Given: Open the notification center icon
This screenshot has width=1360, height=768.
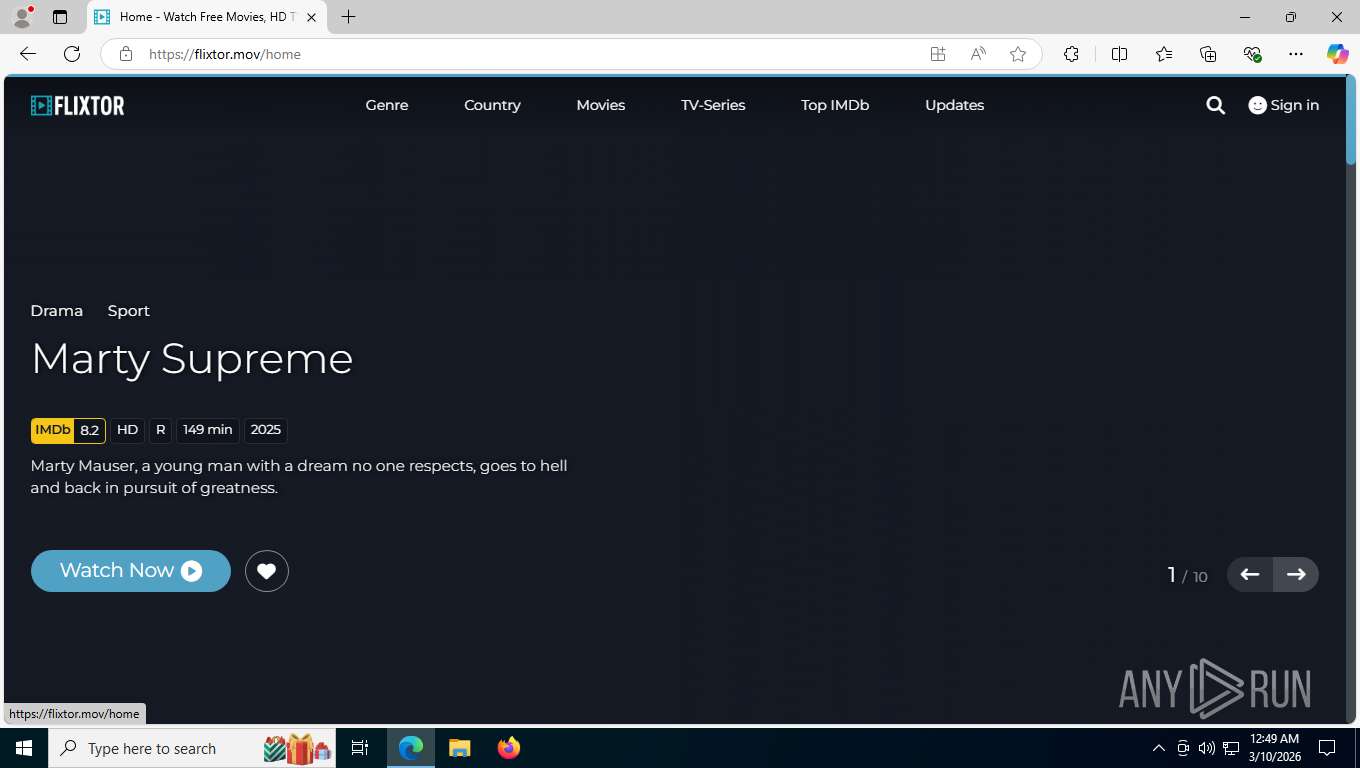Looking at the screenshot, I should 1327,748.
